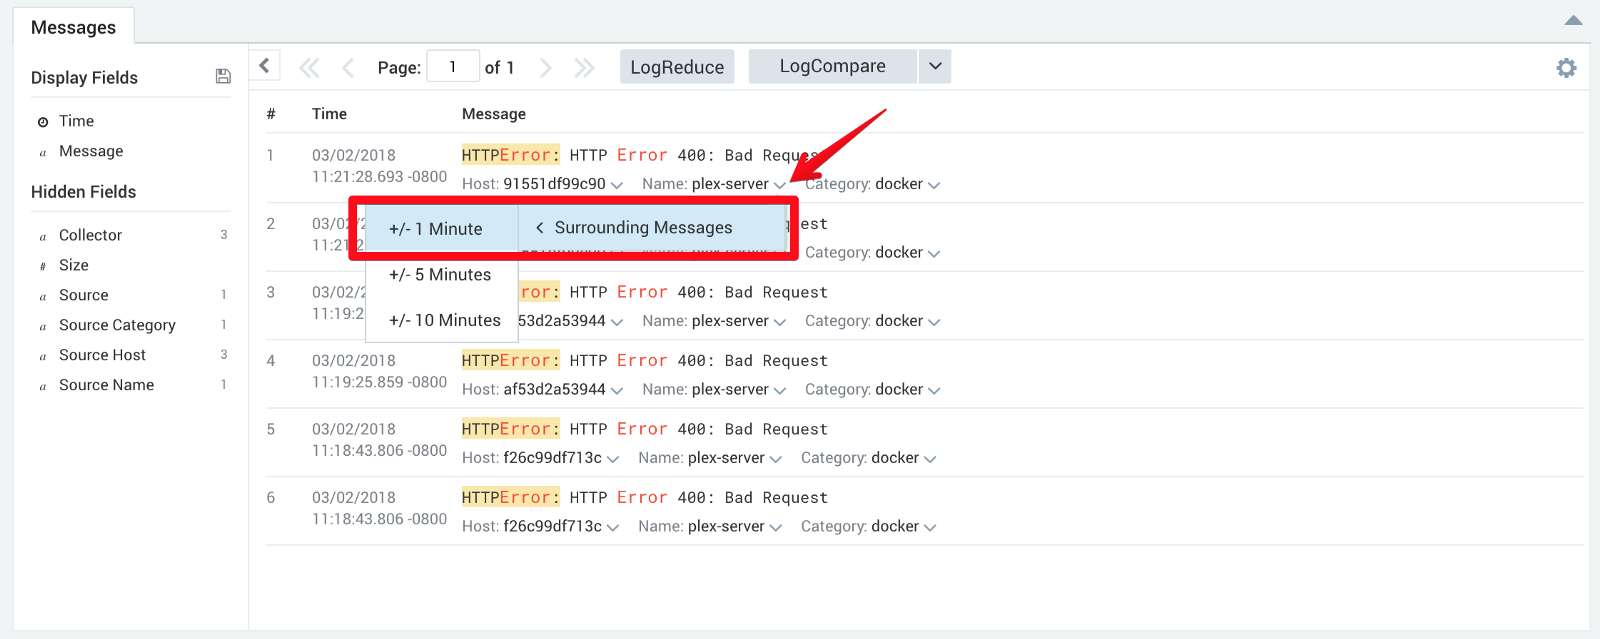This screenshot has height=639, width=1600.
Task: Expand Name plex-server dropdown in row 4
Action: tap(780, 390)
